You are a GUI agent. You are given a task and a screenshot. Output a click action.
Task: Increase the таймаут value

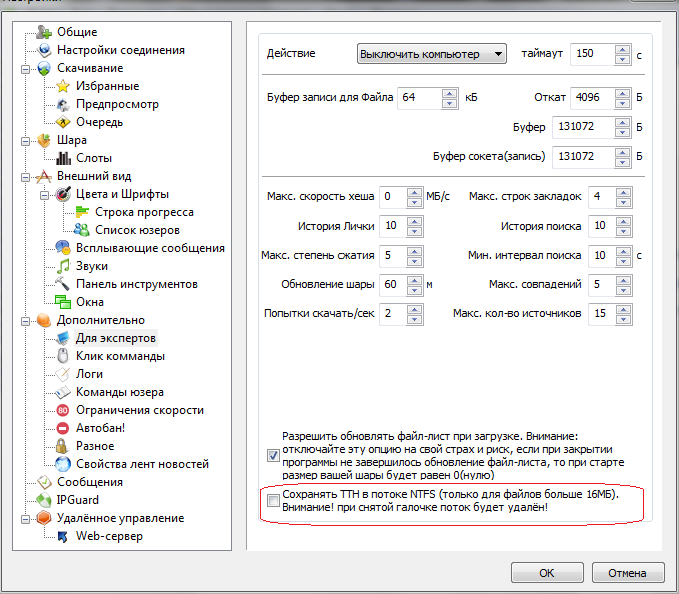click(x=623, y=49)
